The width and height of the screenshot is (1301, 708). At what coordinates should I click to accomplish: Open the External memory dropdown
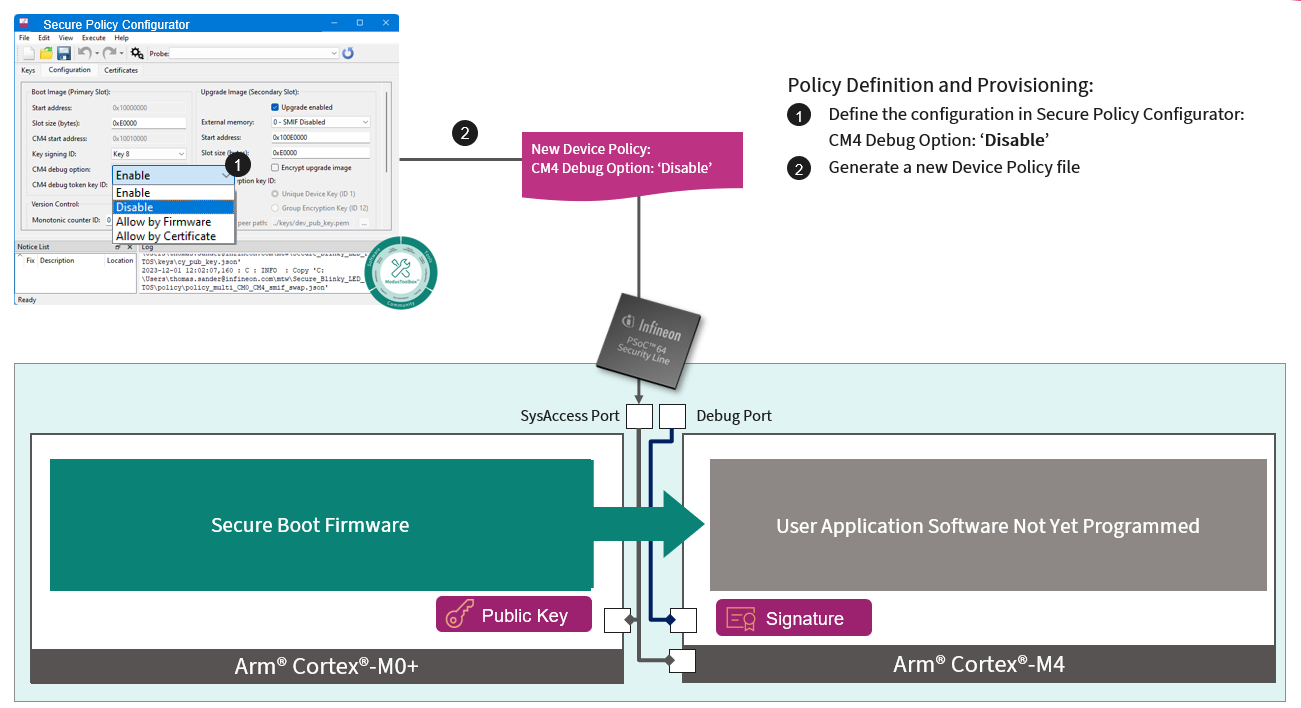(320, 122)
